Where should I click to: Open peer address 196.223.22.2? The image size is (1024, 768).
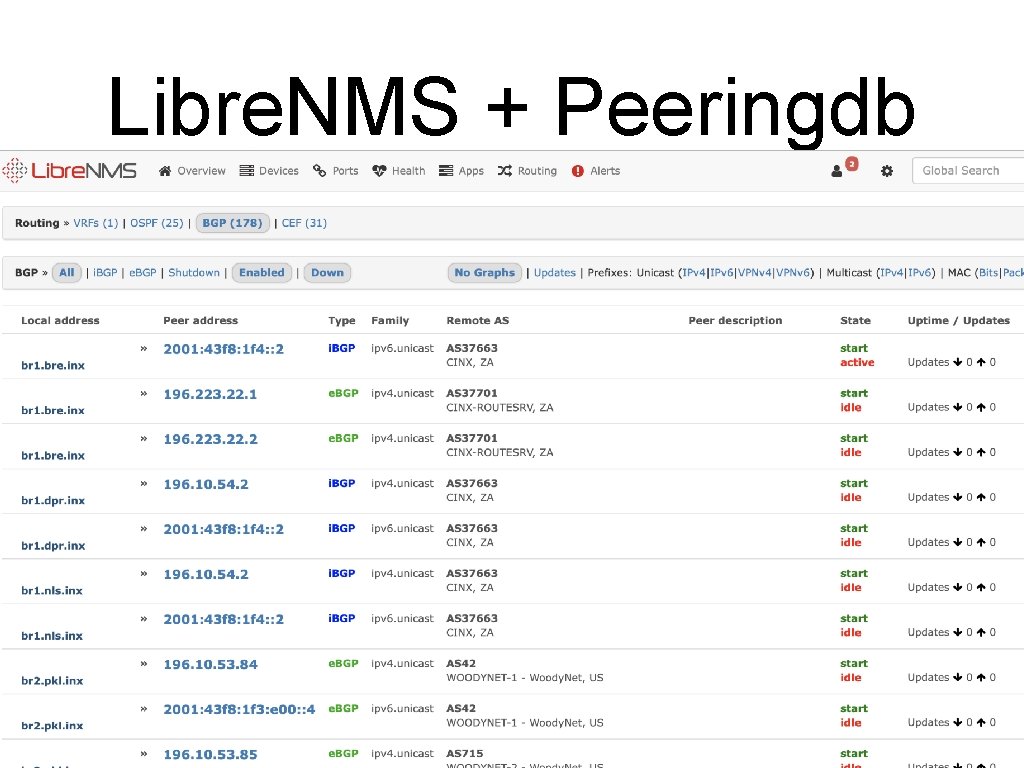(x=210, y=440)
